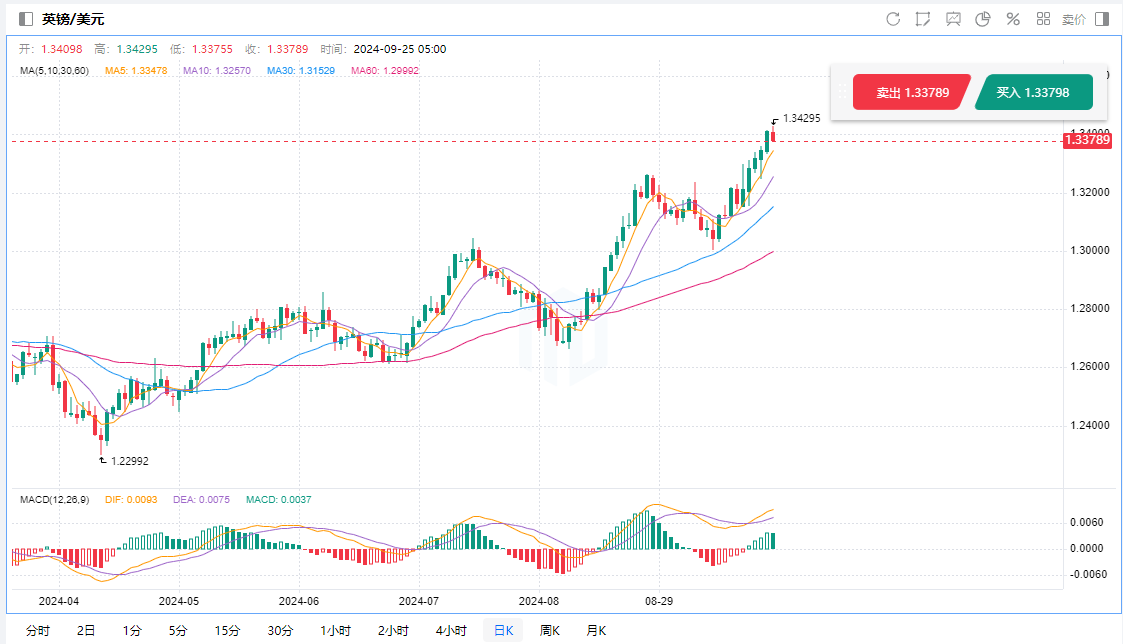This screenshot has width=1123, height=644.
Task: Toggle the right side panel icon
Action: 1102,19
